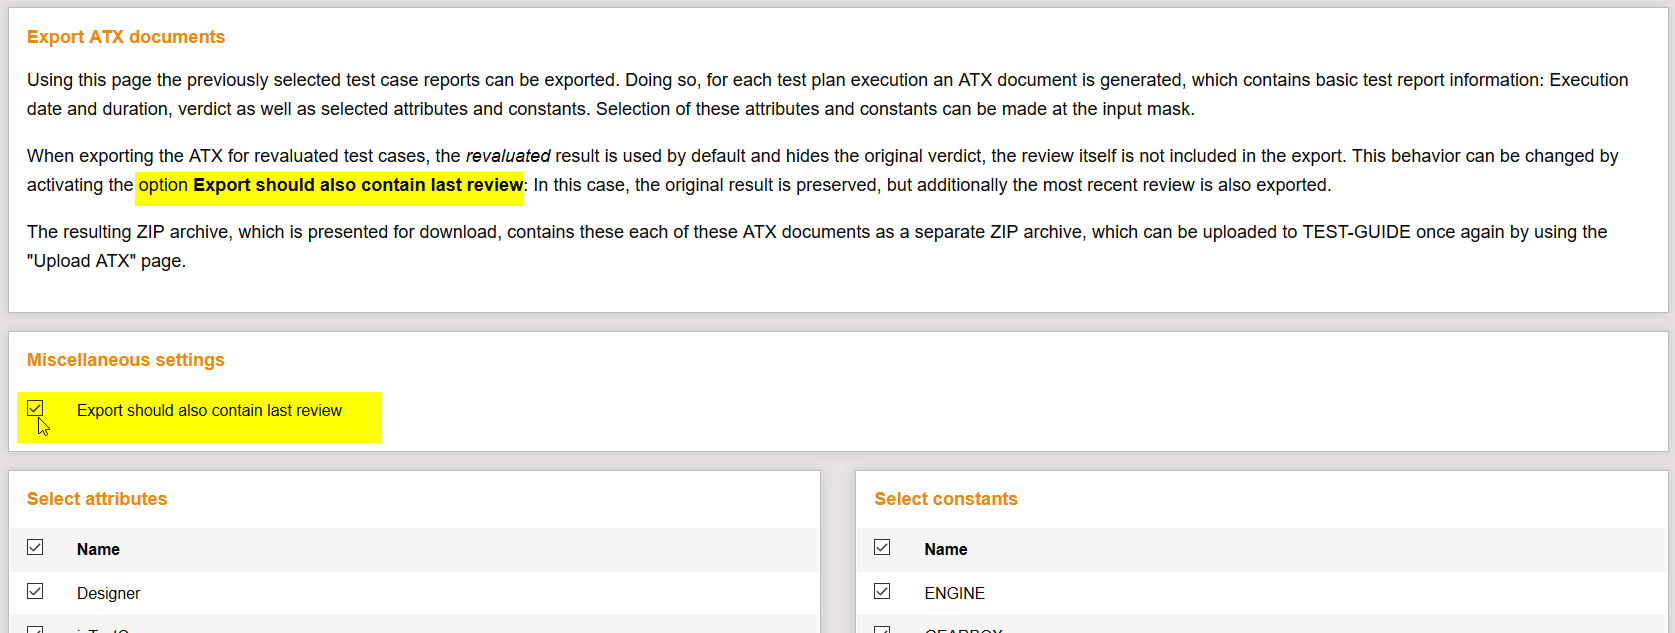Uncheck "Export should also contain last review"
The width and height of the screenshot is (1675, 633).
(x=36, y=408)
